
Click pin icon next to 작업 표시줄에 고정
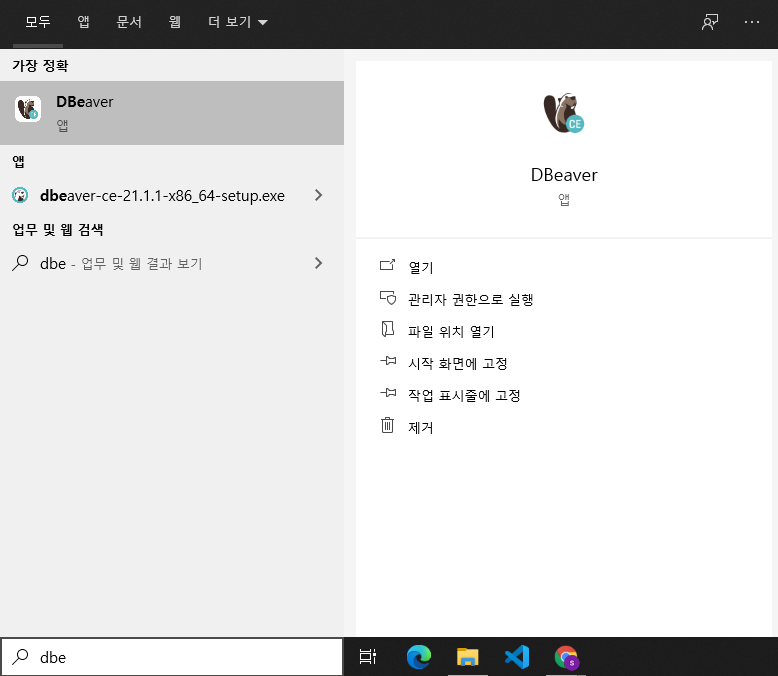click(x=388, y=393)
